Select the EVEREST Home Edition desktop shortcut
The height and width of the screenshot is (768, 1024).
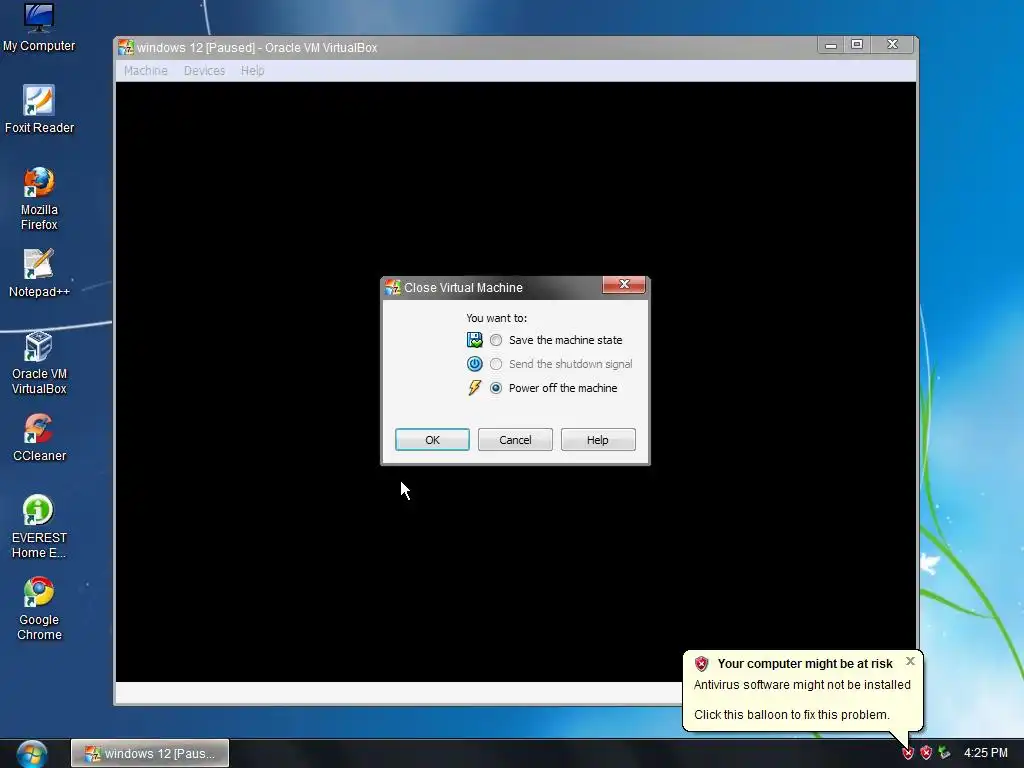tap(39, 527)
